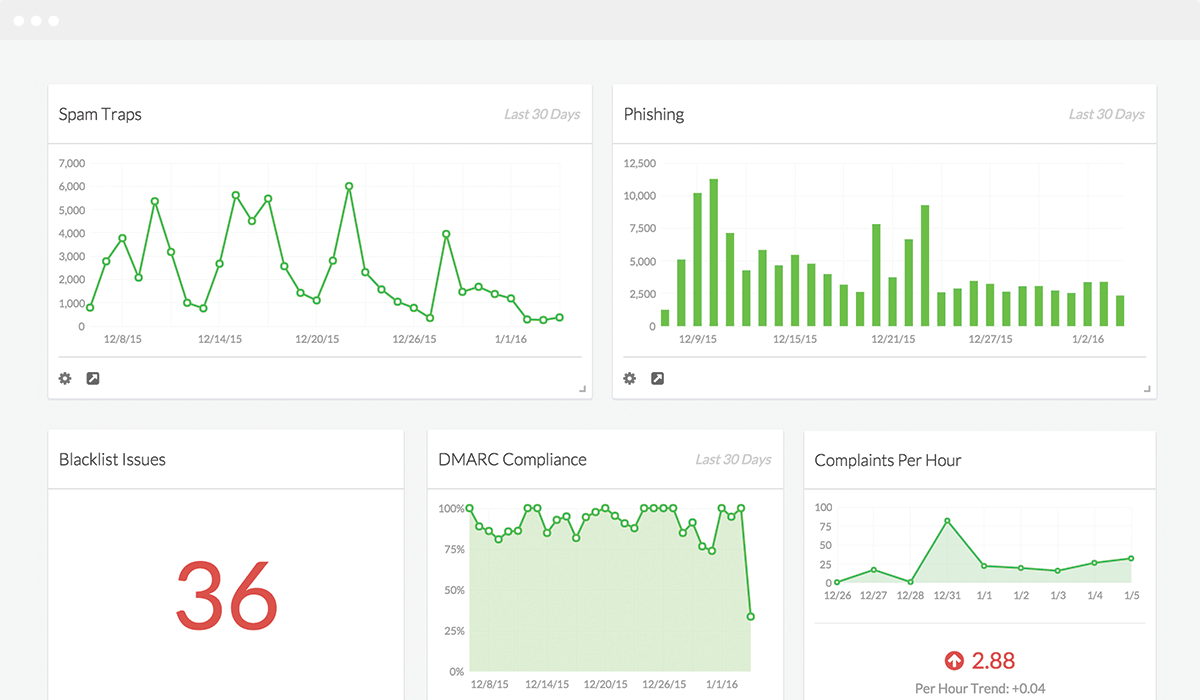Click the Phishing panel title
The image size is (1200, 700).
point(654,114)
